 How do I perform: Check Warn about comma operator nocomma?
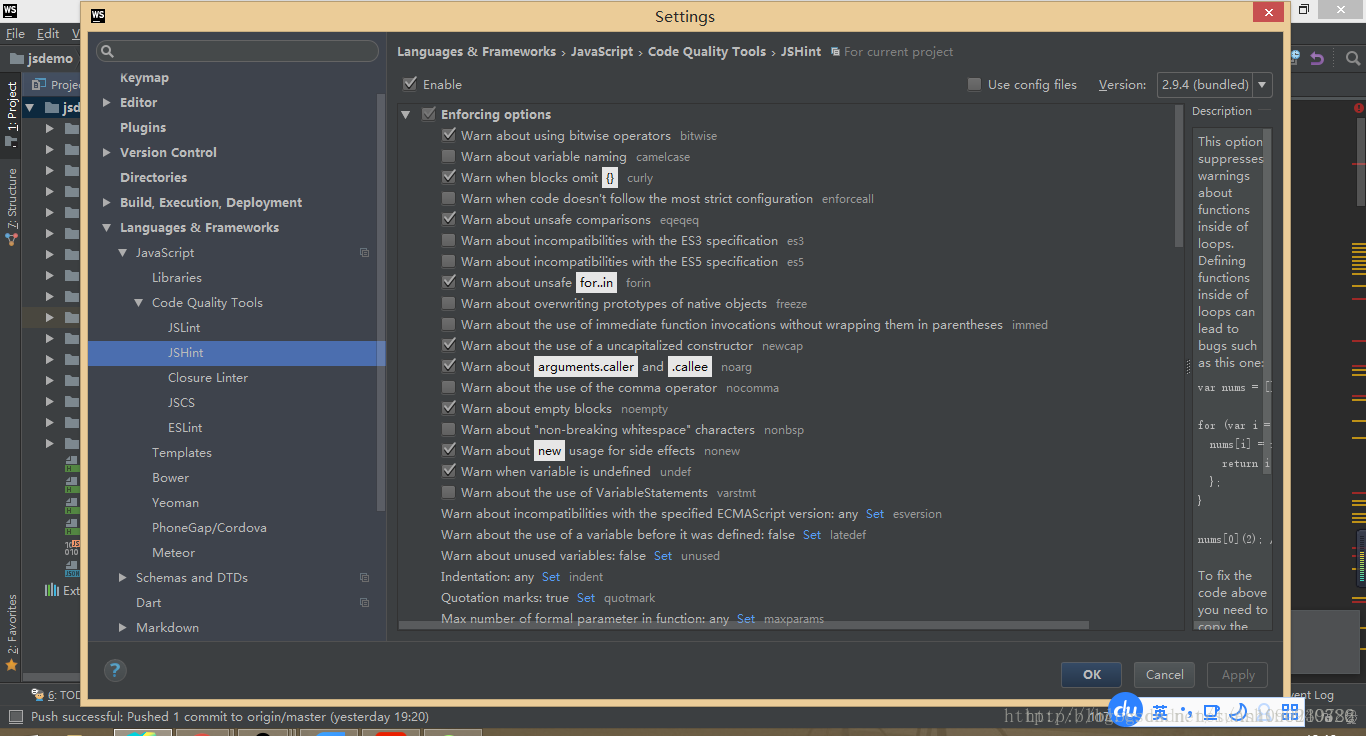click(x=449, y=387)
